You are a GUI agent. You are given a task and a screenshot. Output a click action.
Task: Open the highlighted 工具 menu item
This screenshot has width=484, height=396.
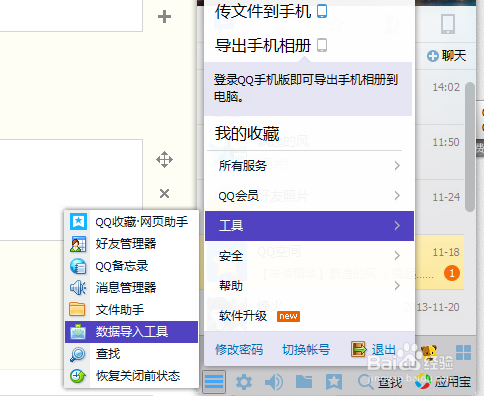click(309, 226)
